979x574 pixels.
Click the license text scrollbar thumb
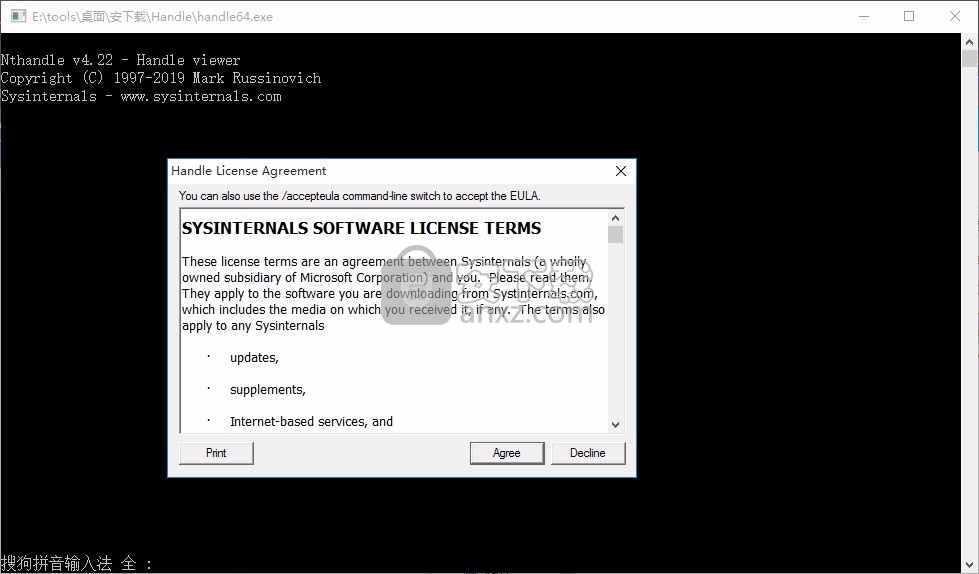615,234
